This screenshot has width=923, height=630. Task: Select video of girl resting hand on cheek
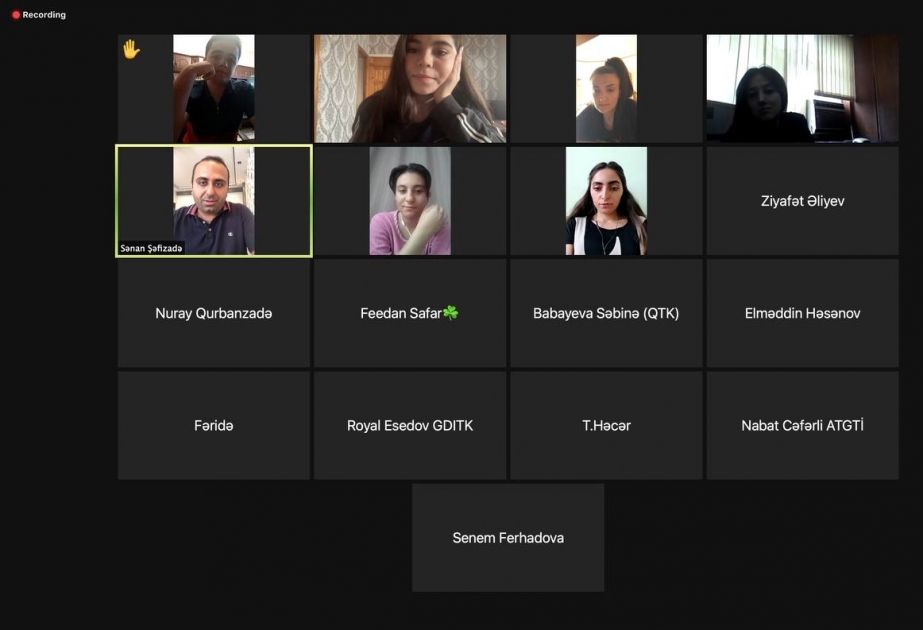point(410,88)
